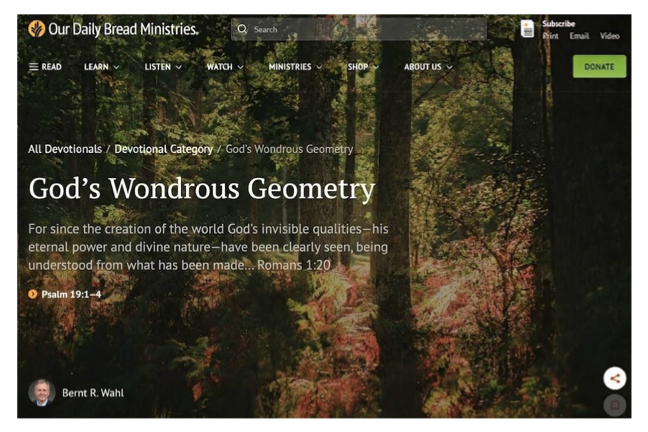Screen dimensions: 648x432
Task: Click the orange arrow icon beside Psalm 19:1–4
Action: point(33,294)
